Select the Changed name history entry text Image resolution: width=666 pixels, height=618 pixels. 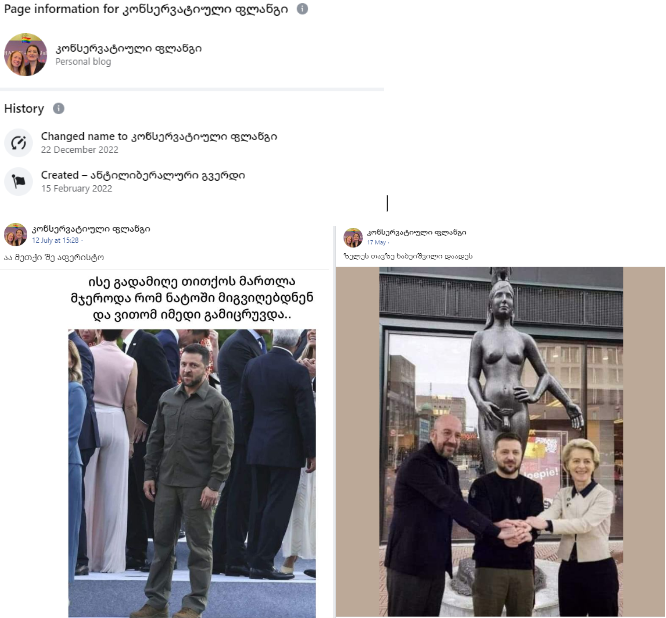click(159, 137)
